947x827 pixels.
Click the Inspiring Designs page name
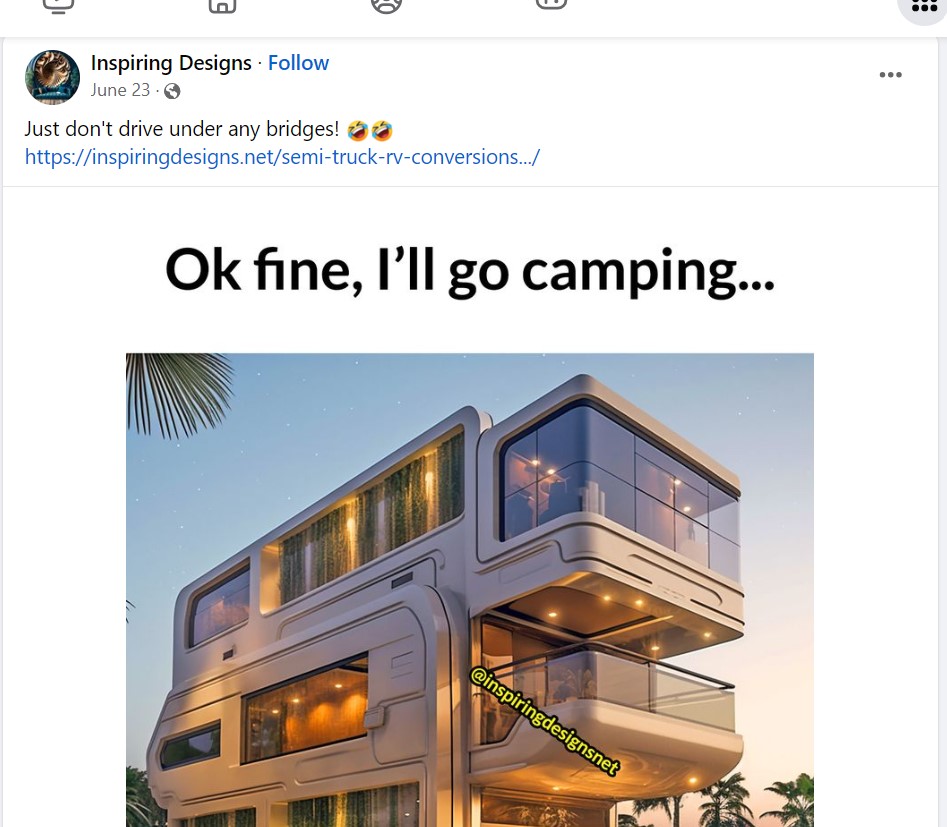coord(170,62)
